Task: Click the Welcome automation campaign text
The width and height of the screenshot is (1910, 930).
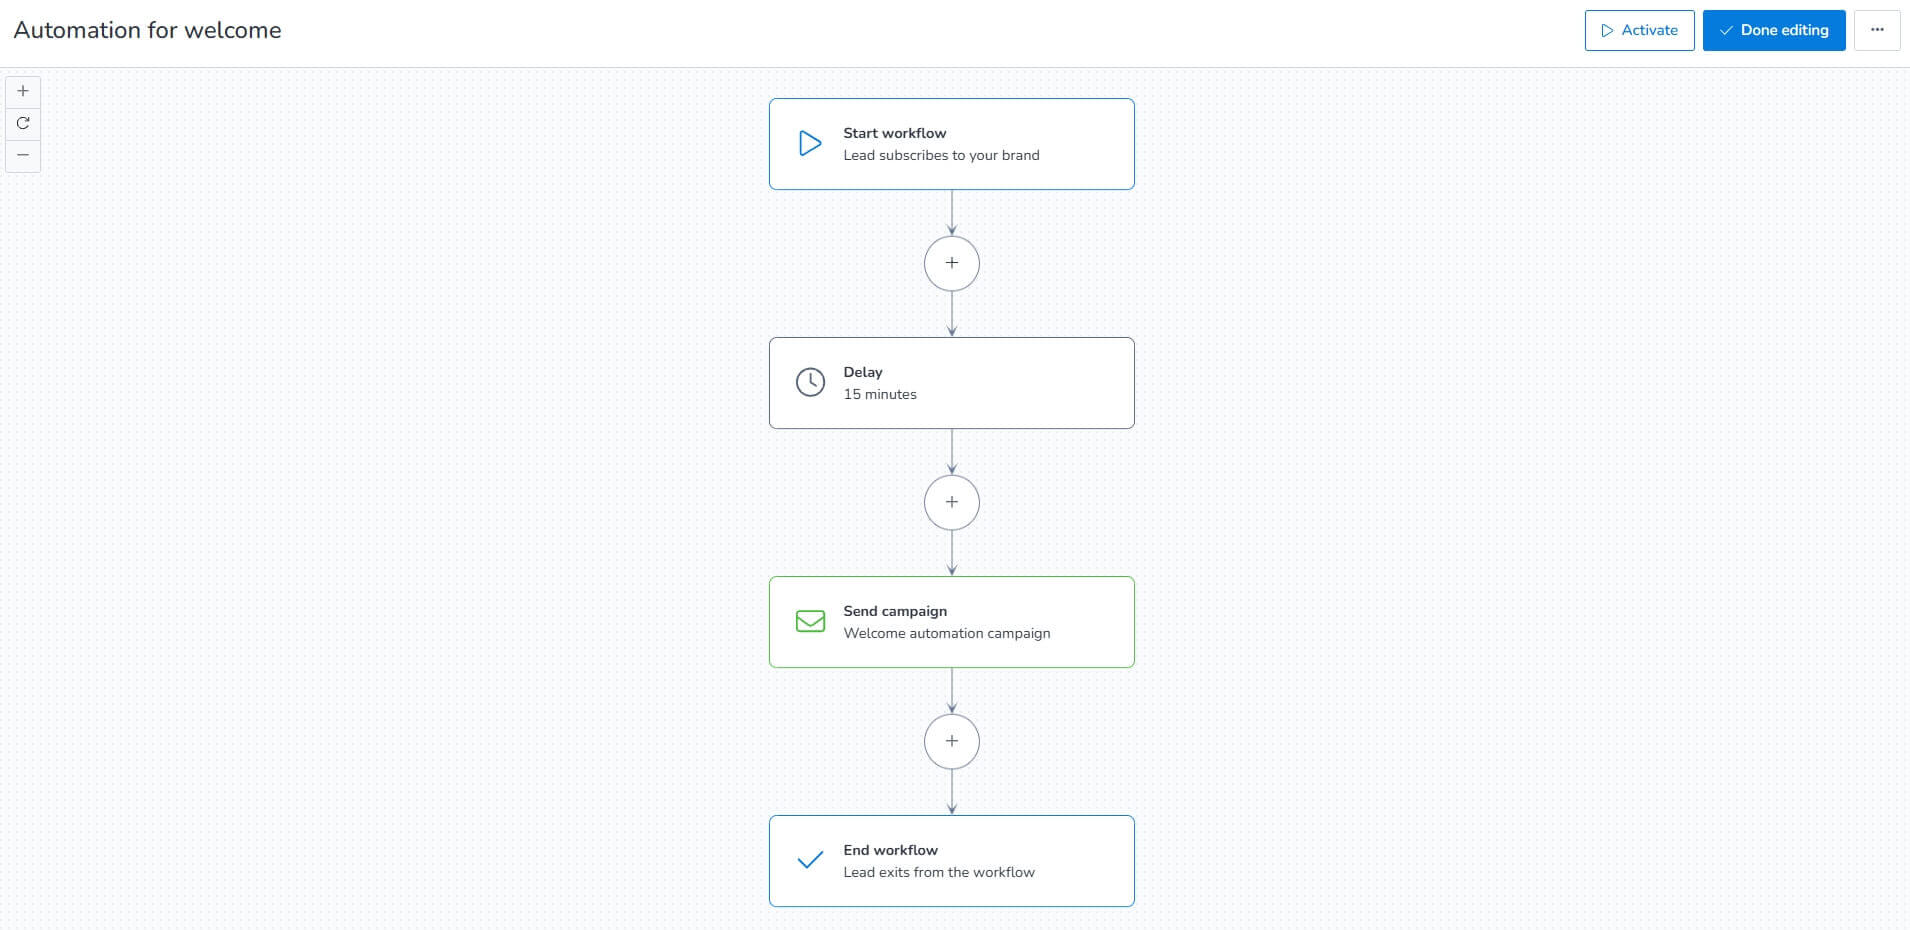Action: point(947,633)
